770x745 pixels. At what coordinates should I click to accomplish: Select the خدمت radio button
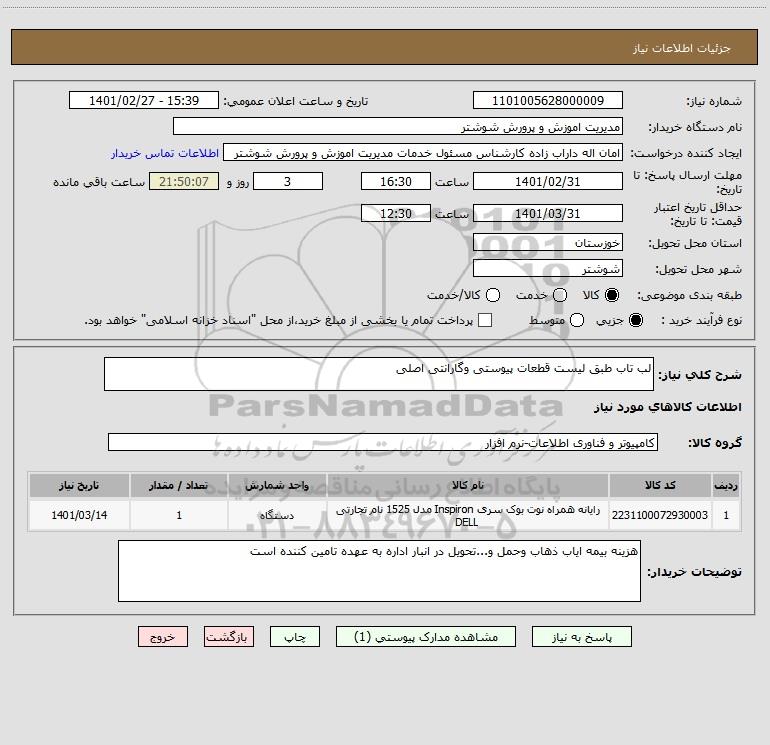tap(560, 295)
